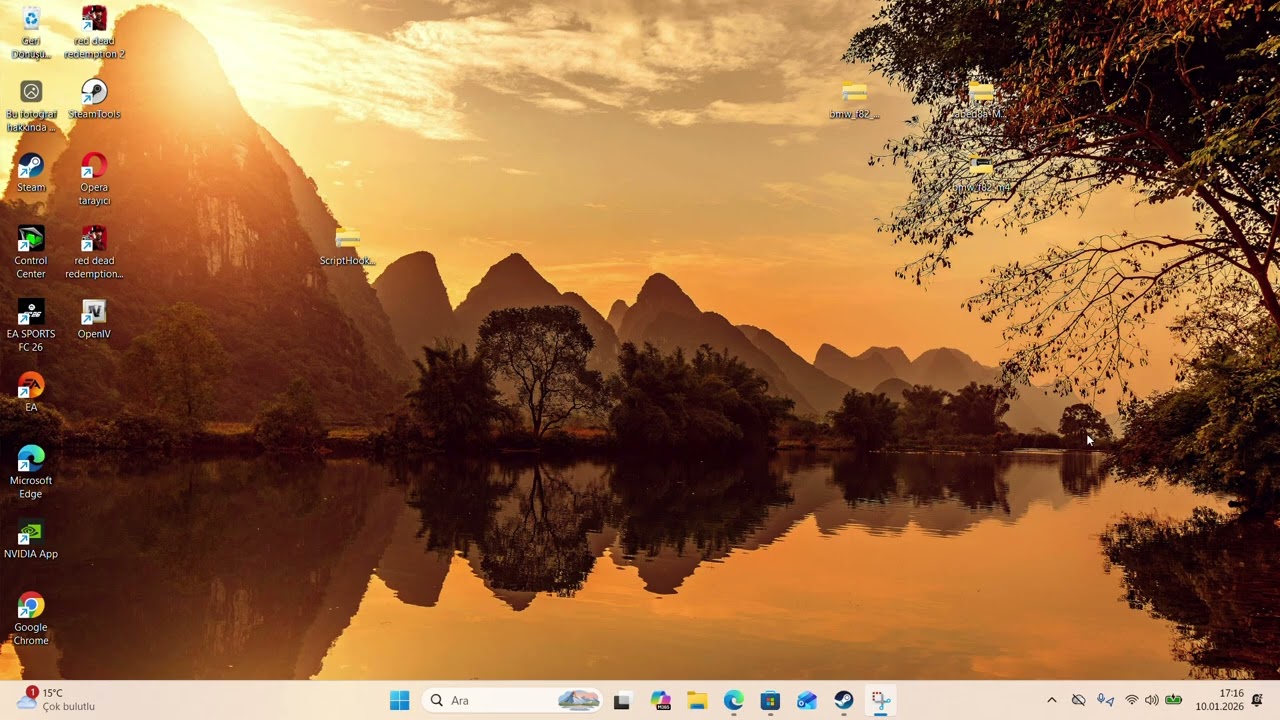Image resolution: width=1280 pixels, height=720 pixels.
Task: Click the speaker volume tray icon
Action: 1151,700
